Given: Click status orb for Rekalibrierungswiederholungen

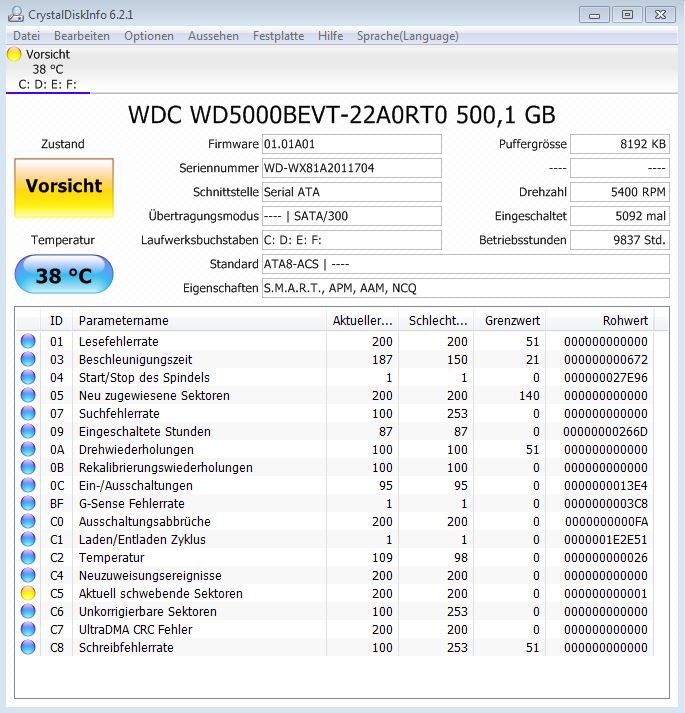Looking at the screenshot, I should tap(28, 467).
